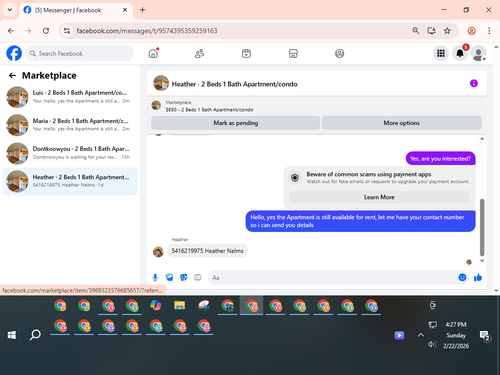Click the Mark as pending button
Image resolution: width=500 pixels, height=375 pixels.
coord(236,123)
